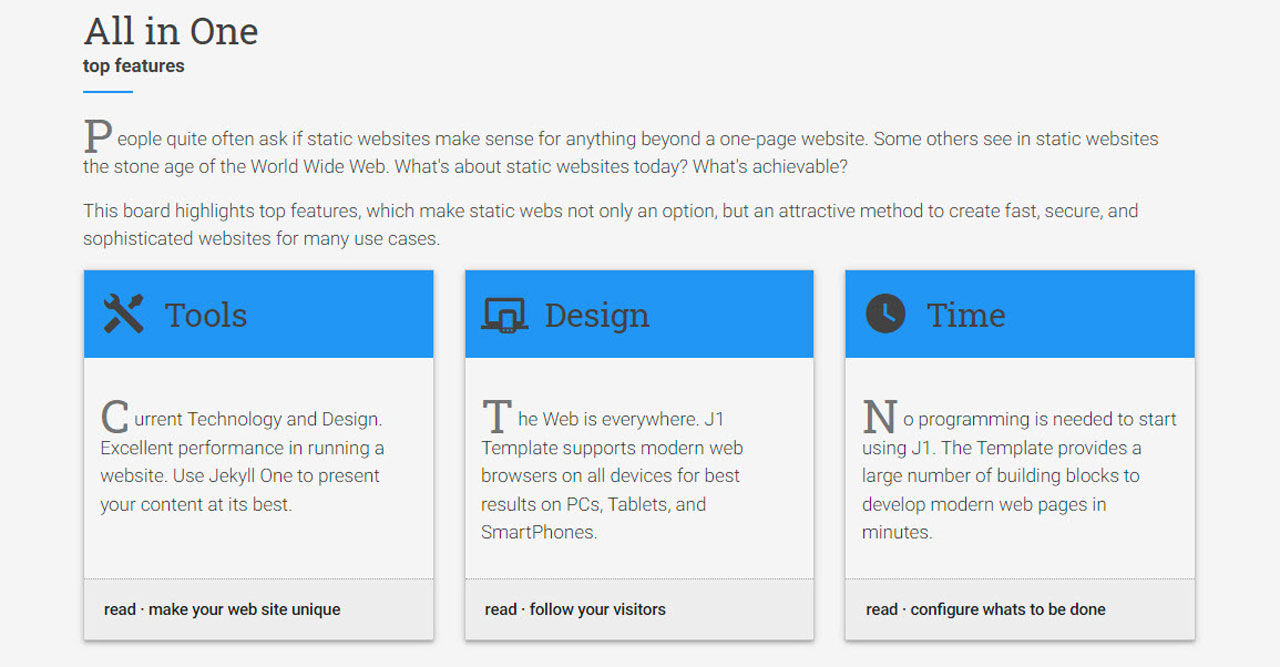Click the "All in One" heading
This screenshot has width=1280, height=667.
(x=171, y=31)
